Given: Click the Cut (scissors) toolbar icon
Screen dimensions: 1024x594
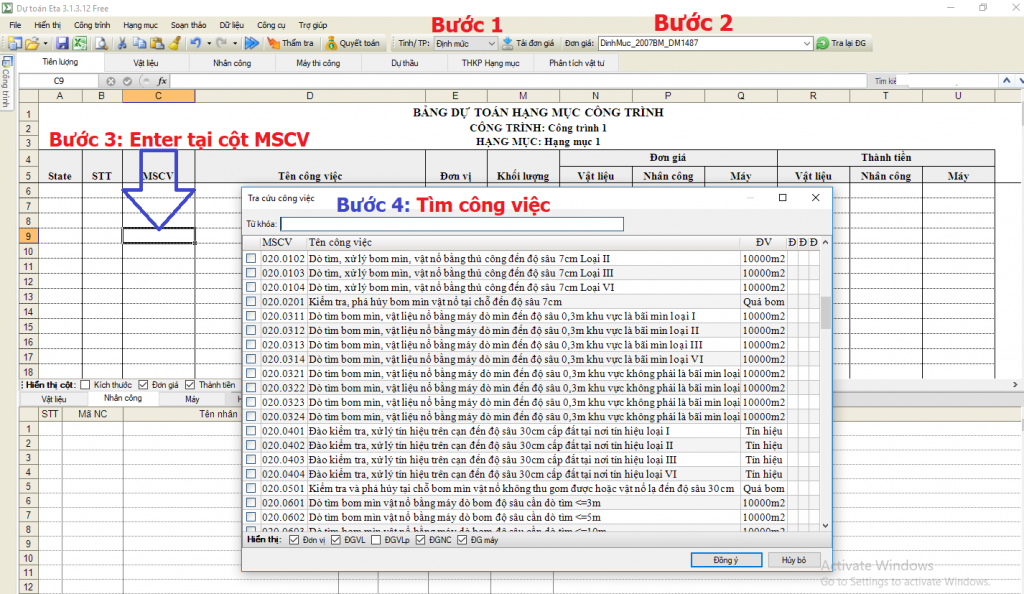Looking at the screenshot, I should (121, 44).
